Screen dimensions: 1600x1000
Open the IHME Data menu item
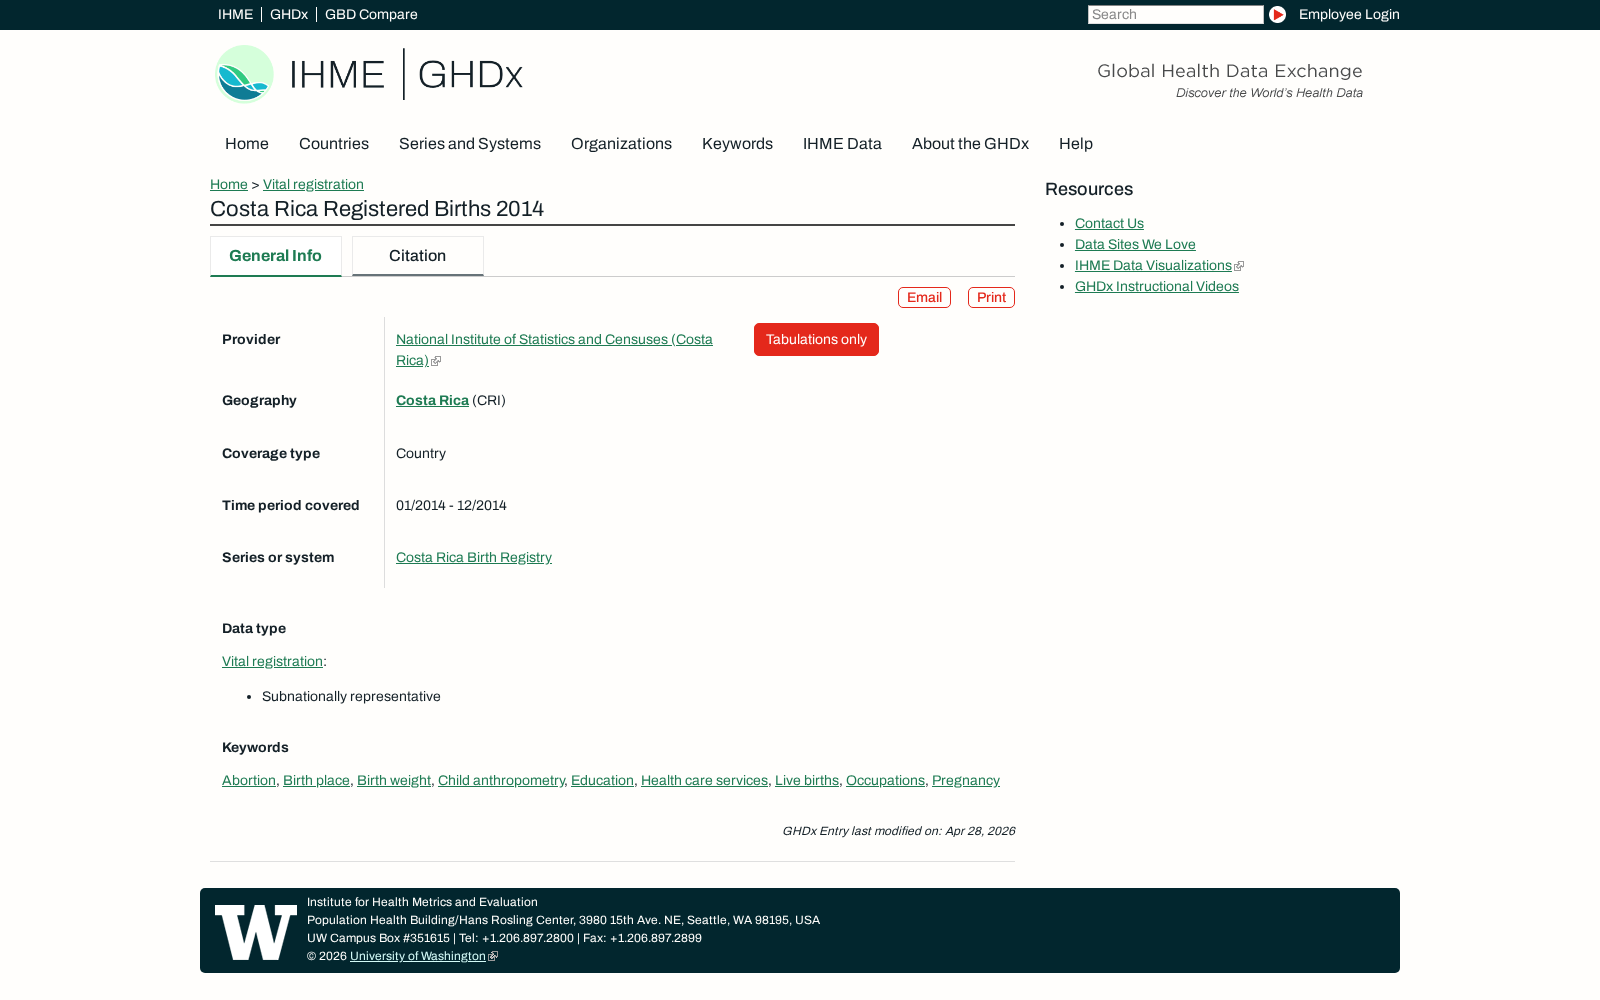coord(842,144)
